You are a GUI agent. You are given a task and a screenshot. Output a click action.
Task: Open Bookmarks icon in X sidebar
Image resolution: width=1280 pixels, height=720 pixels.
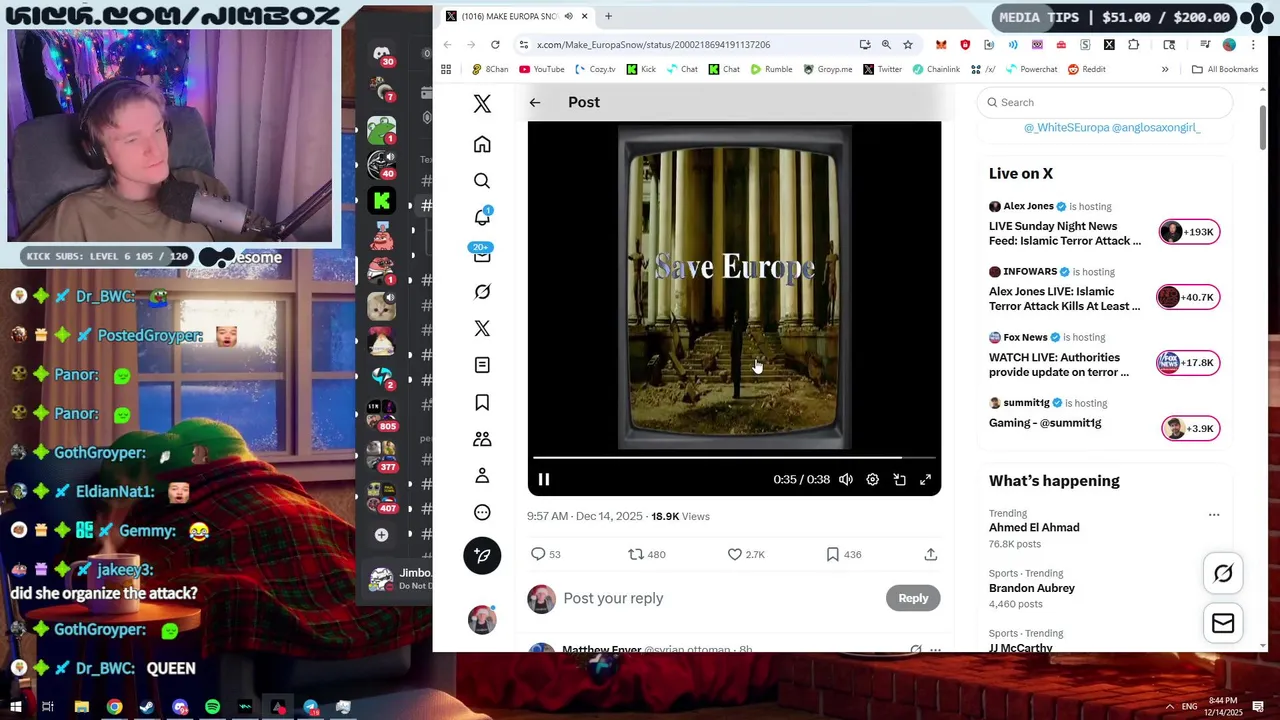tap(482, 402)
